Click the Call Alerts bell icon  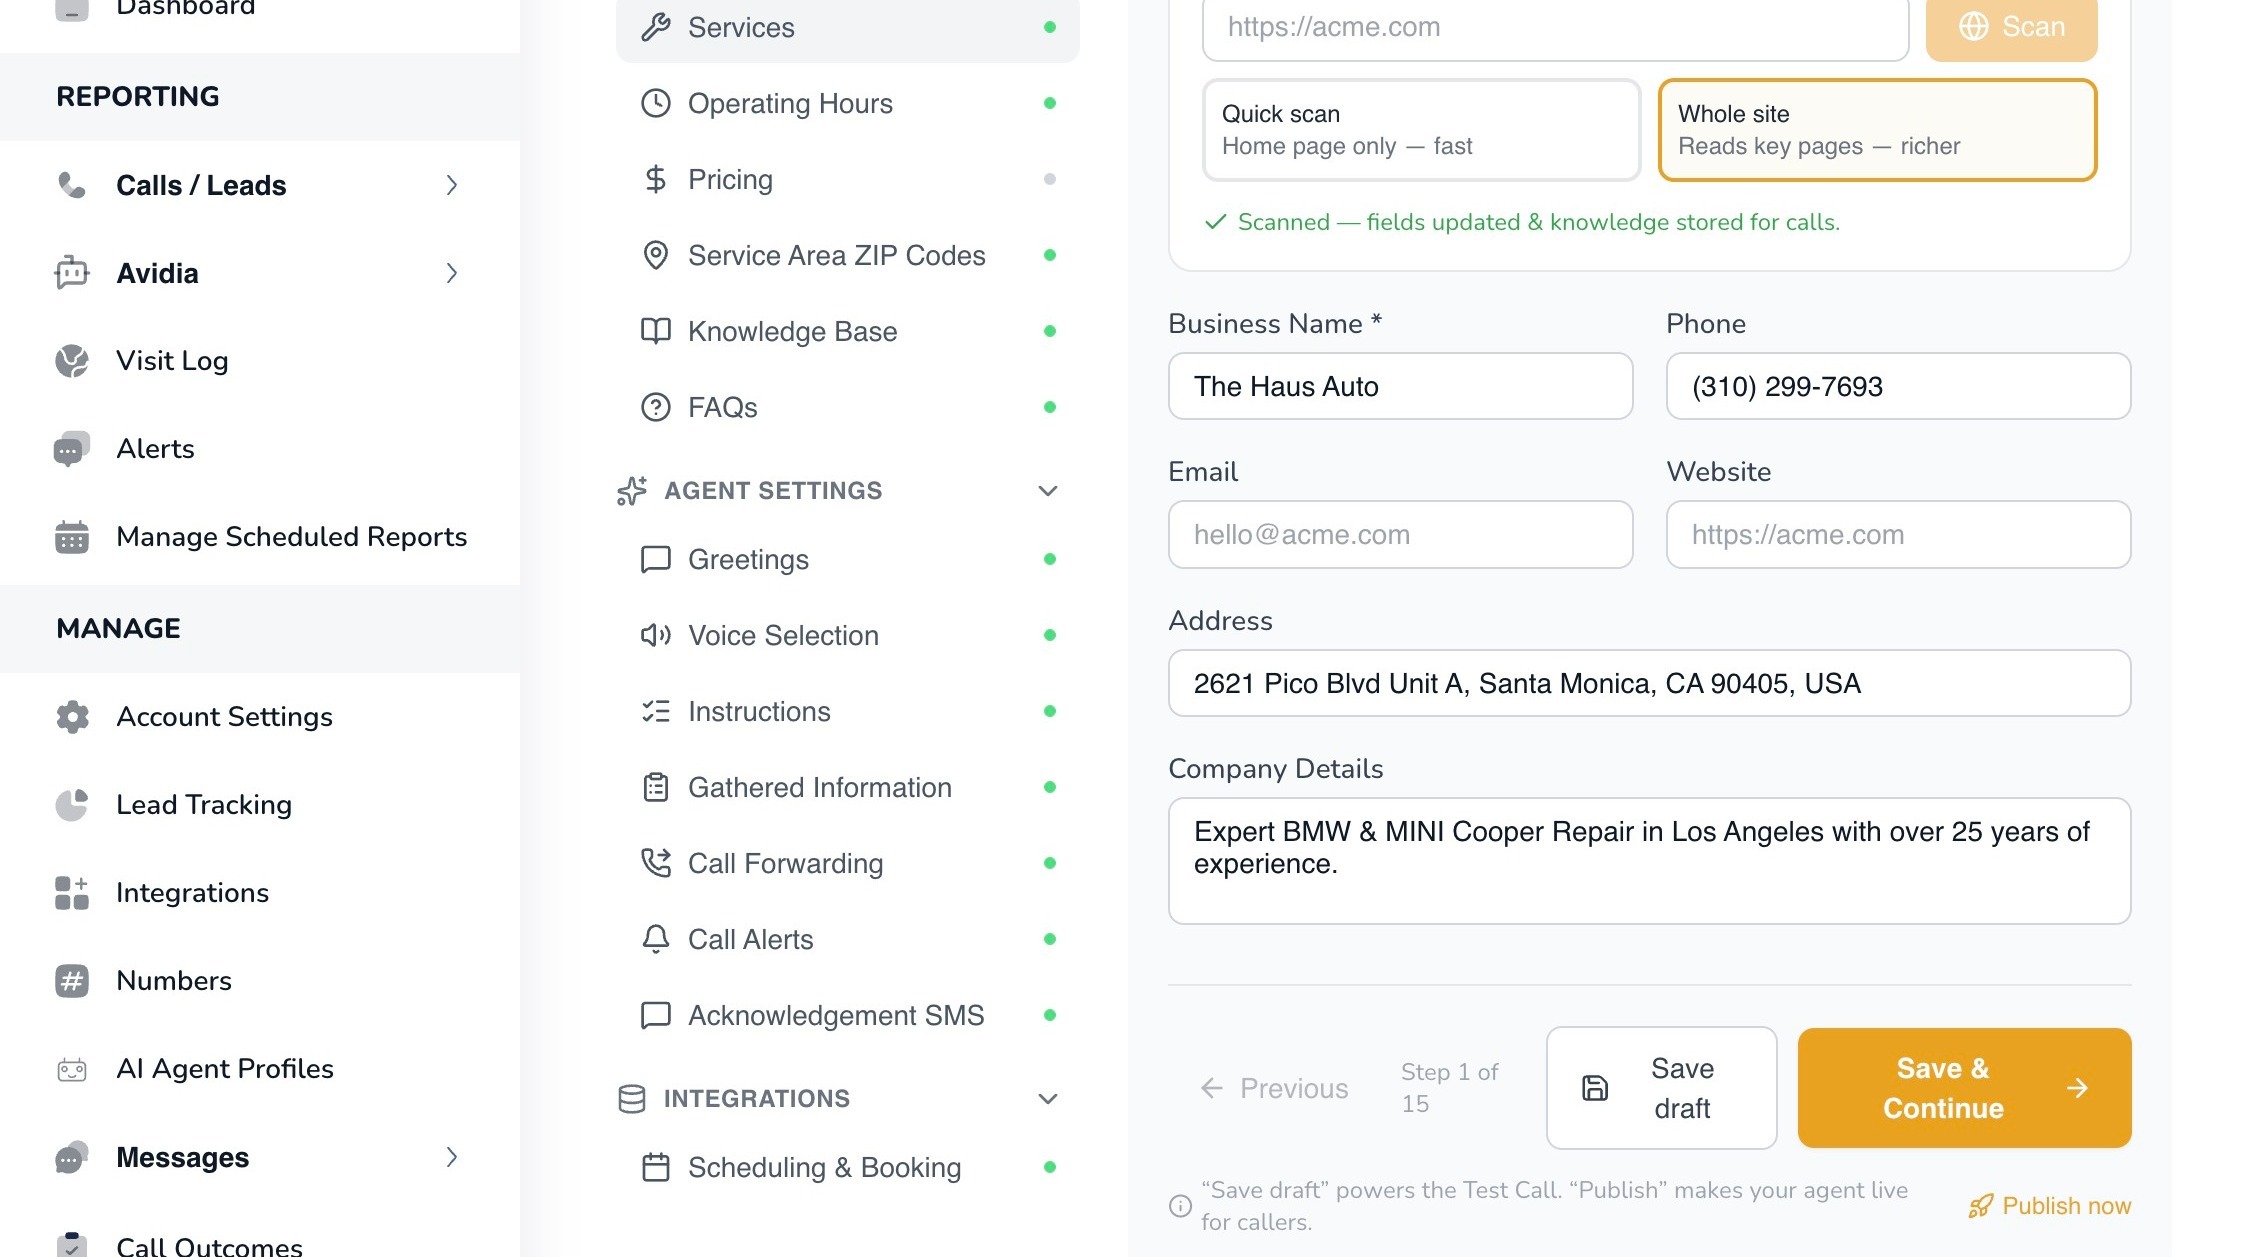(x=655, y=939)
